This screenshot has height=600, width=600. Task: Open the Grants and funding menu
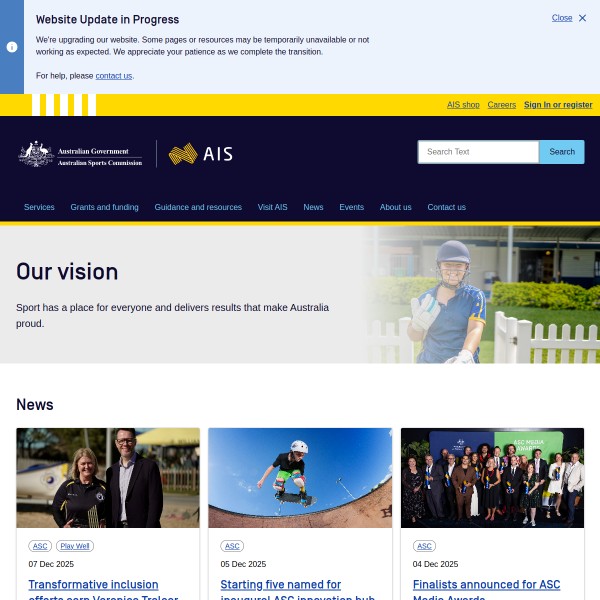pyautogui.click(x=104, y=207)
